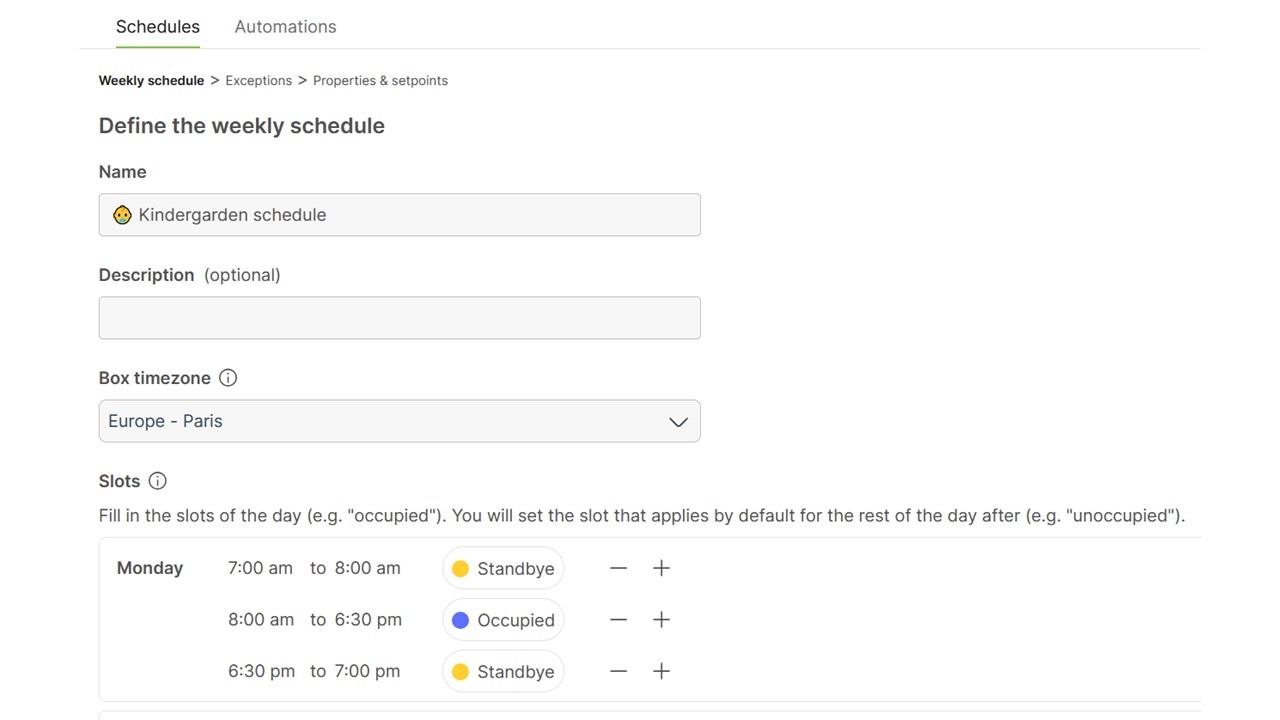
Task: Click the blue Occupied color dot
Action: click(x=460, y=620)
